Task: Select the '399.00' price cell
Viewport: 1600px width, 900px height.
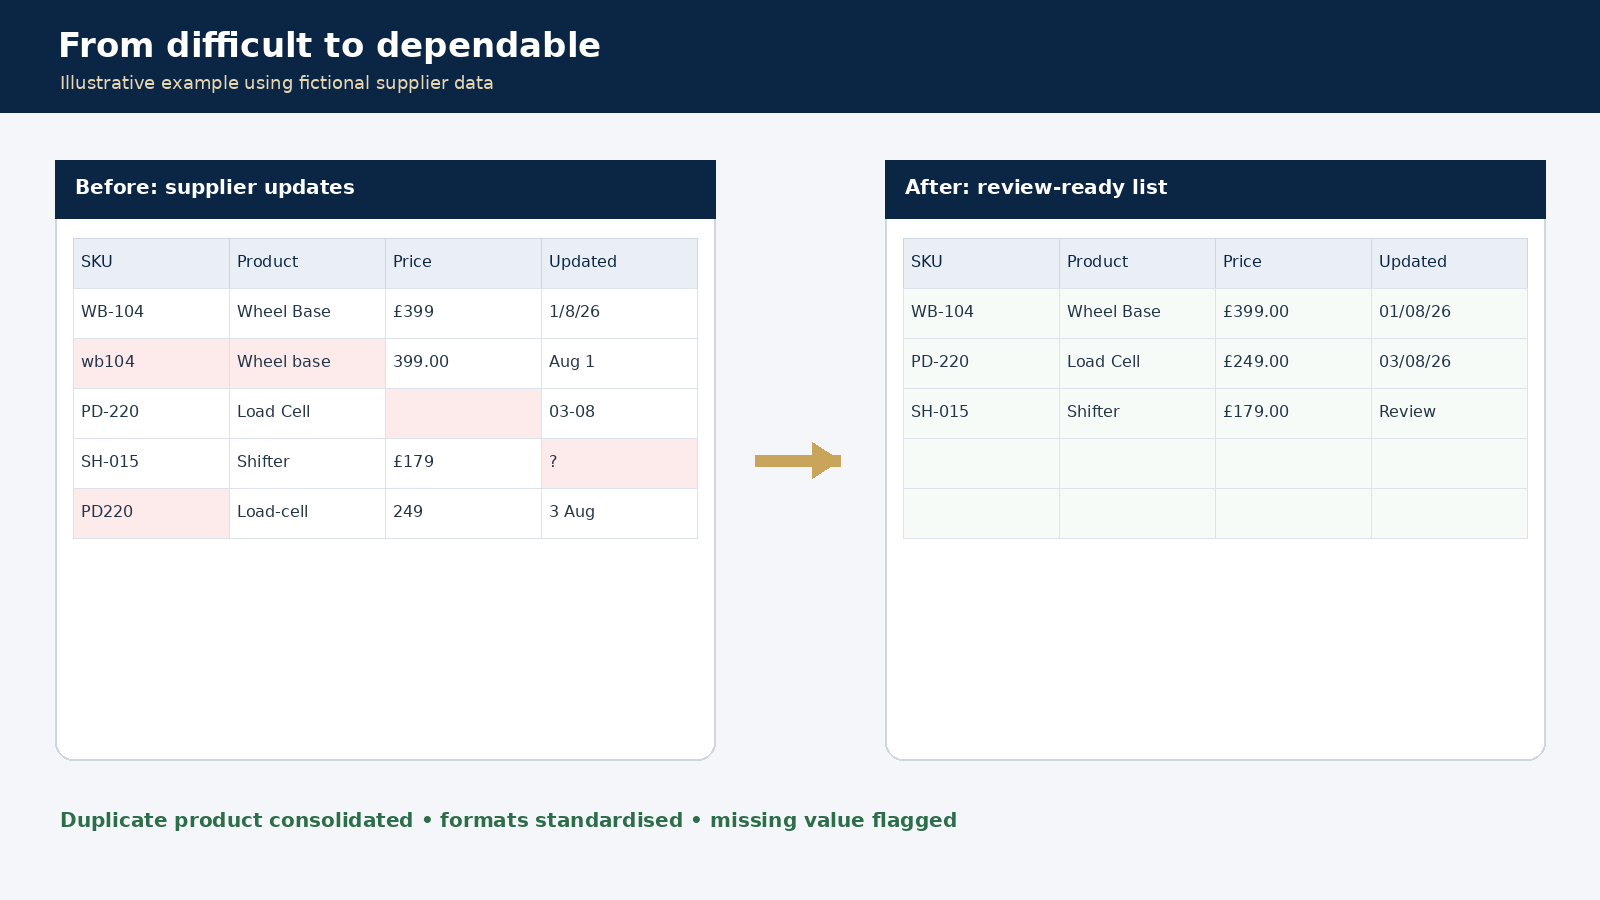Action: (x=463, y=363)
